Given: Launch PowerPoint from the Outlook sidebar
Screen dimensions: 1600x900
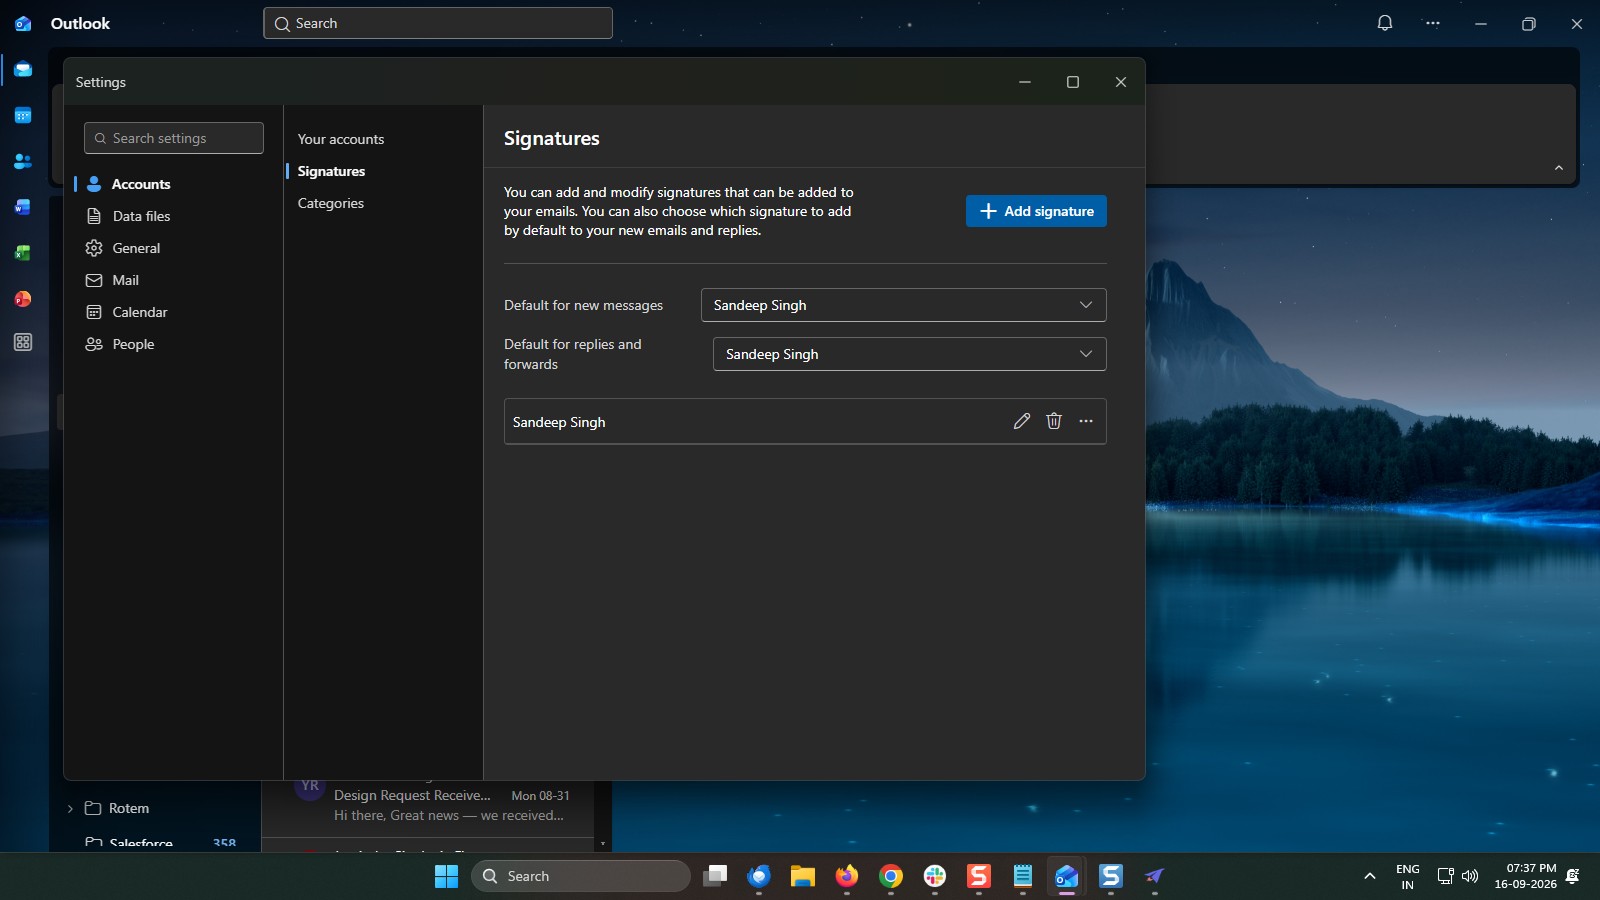Looking at the screenshot, I should coord(23,299).
